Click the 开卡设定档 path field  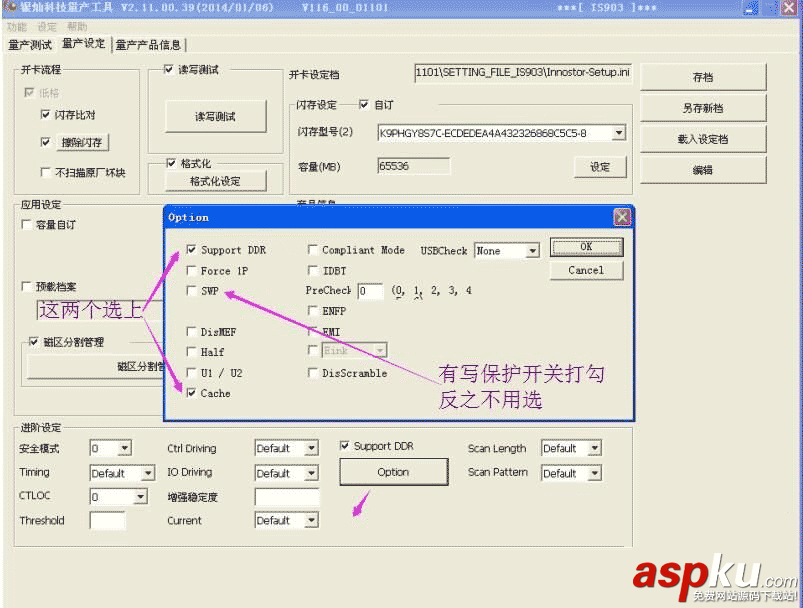(x=523, y=72)
